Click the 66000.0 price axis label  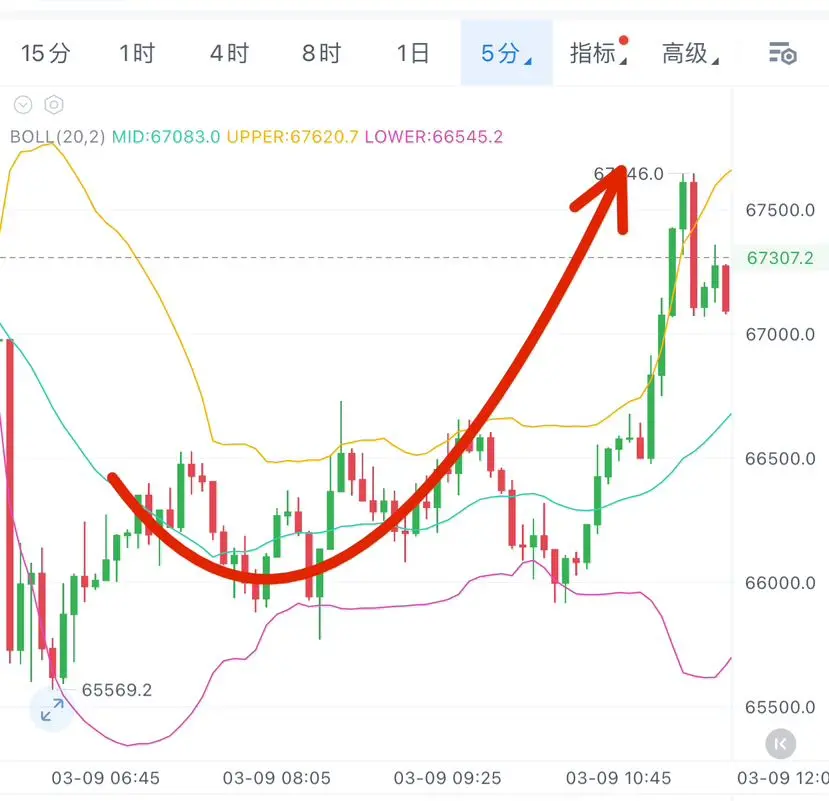click(x=780, y=583)
